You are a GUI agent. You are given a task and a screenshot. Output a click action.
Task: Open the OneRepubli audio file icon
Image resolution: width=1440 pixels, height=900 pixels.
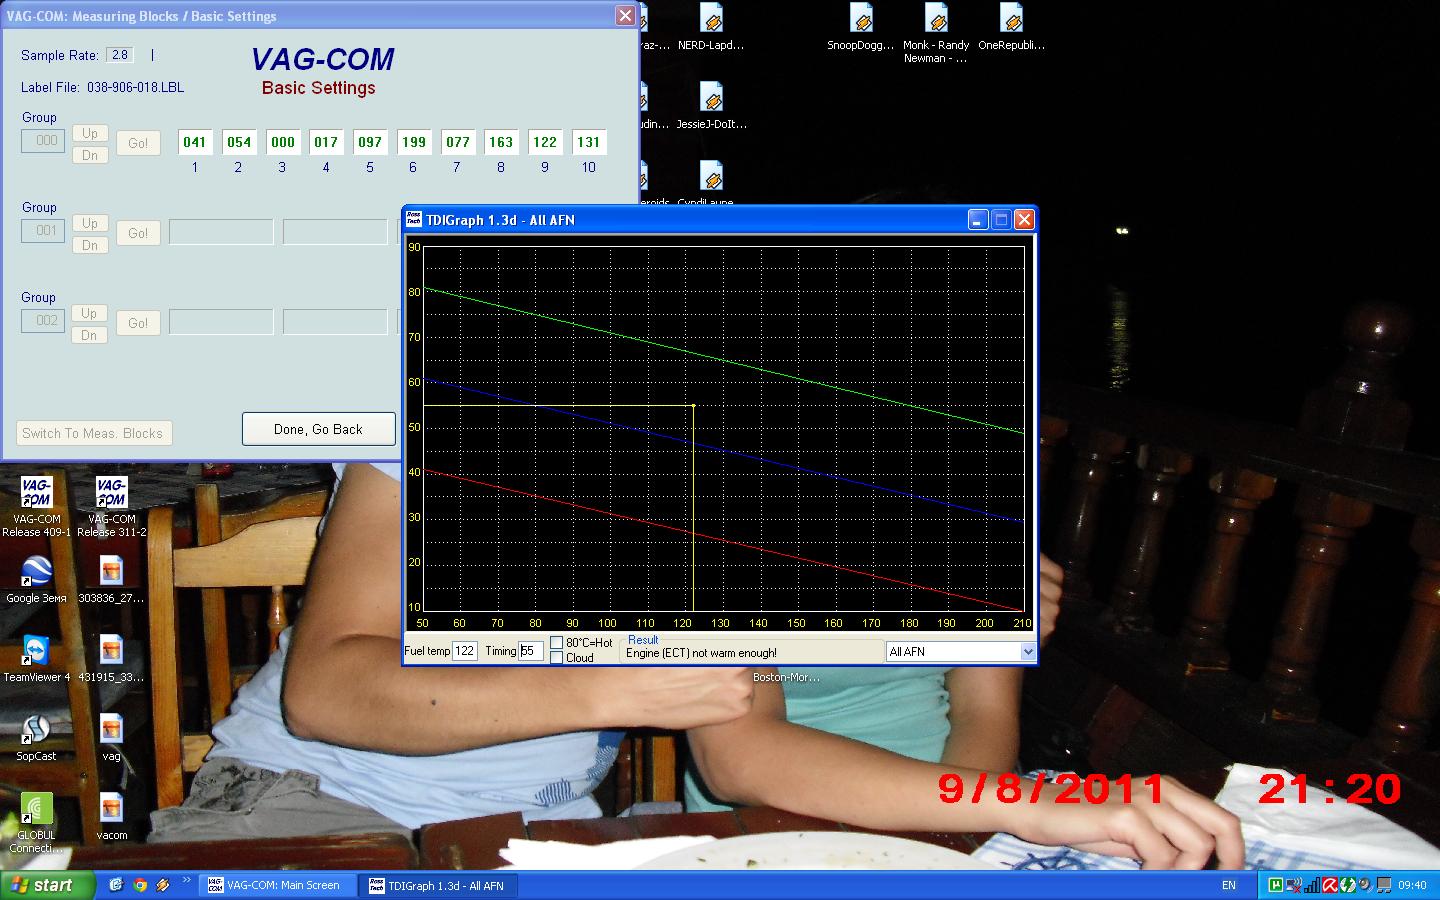pos(1011,27)
